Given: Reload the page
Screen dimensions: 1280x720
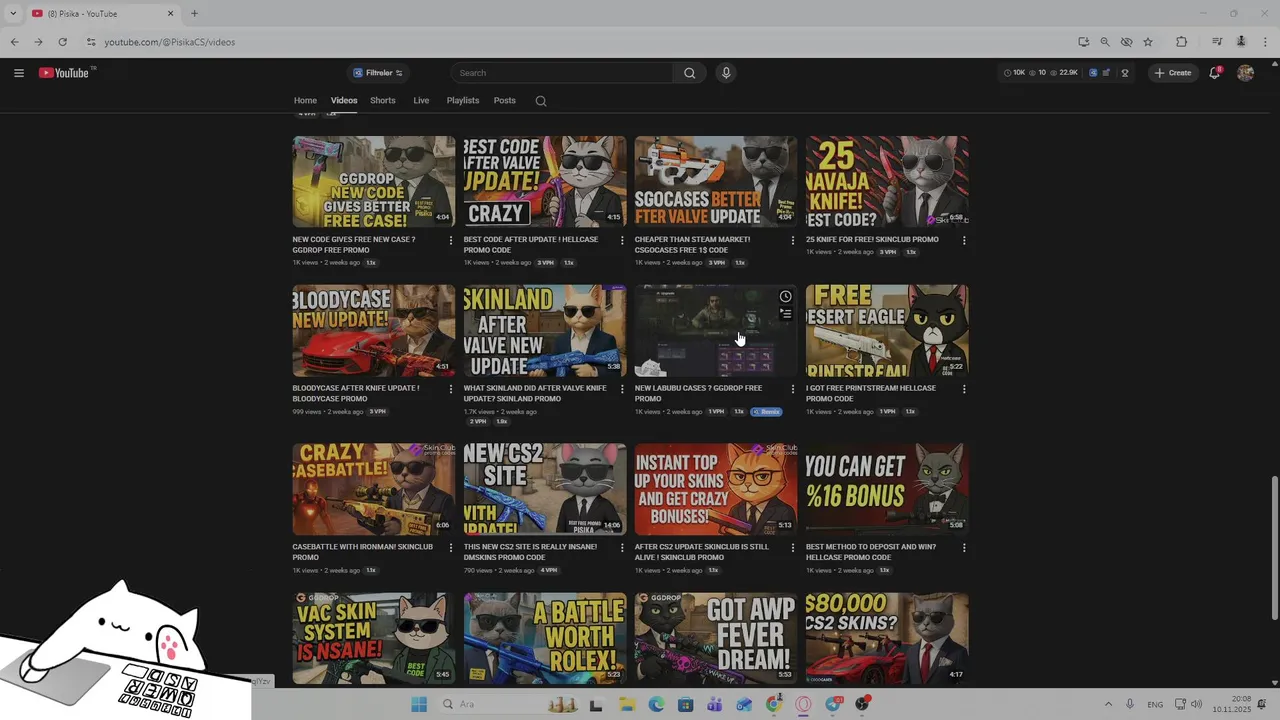Looking at the screenshot, I should pyautogui.click(x=62, y=42).
